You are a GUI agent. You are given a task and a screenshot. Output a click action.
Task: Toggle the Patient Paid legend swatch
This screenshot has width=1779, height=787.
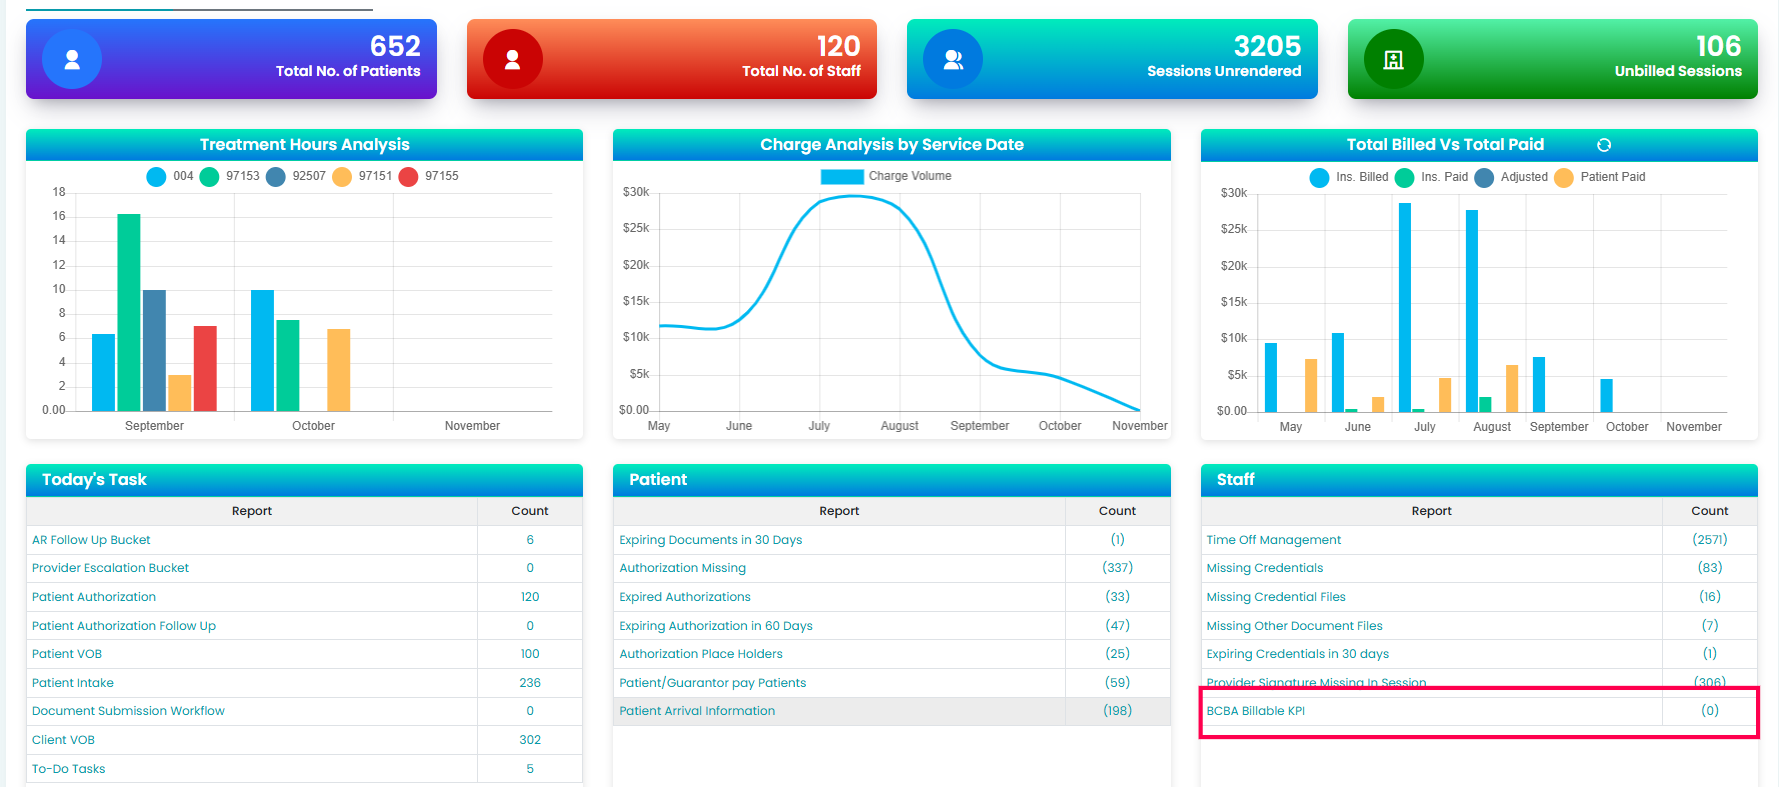click(1563, 178)
